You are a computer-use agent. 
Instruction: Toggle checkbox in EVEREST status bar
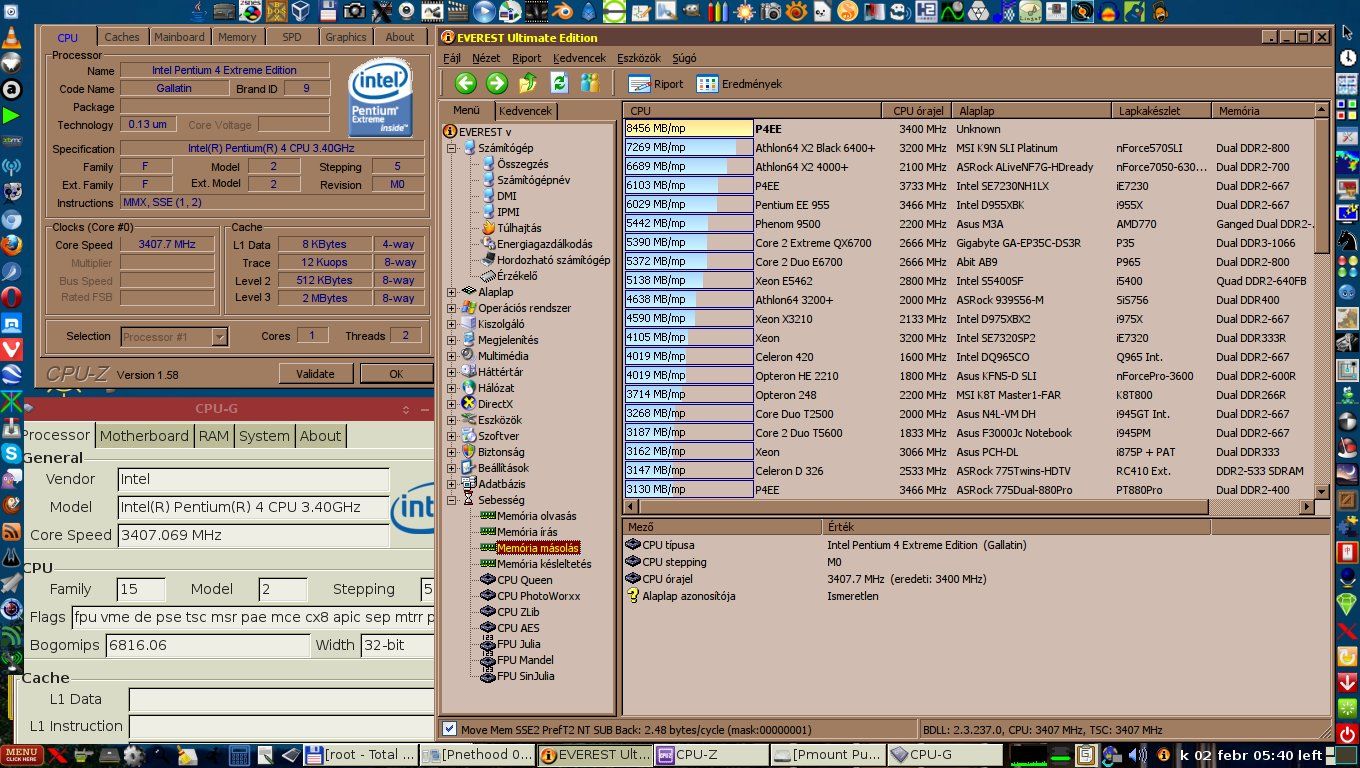point(449,730)
